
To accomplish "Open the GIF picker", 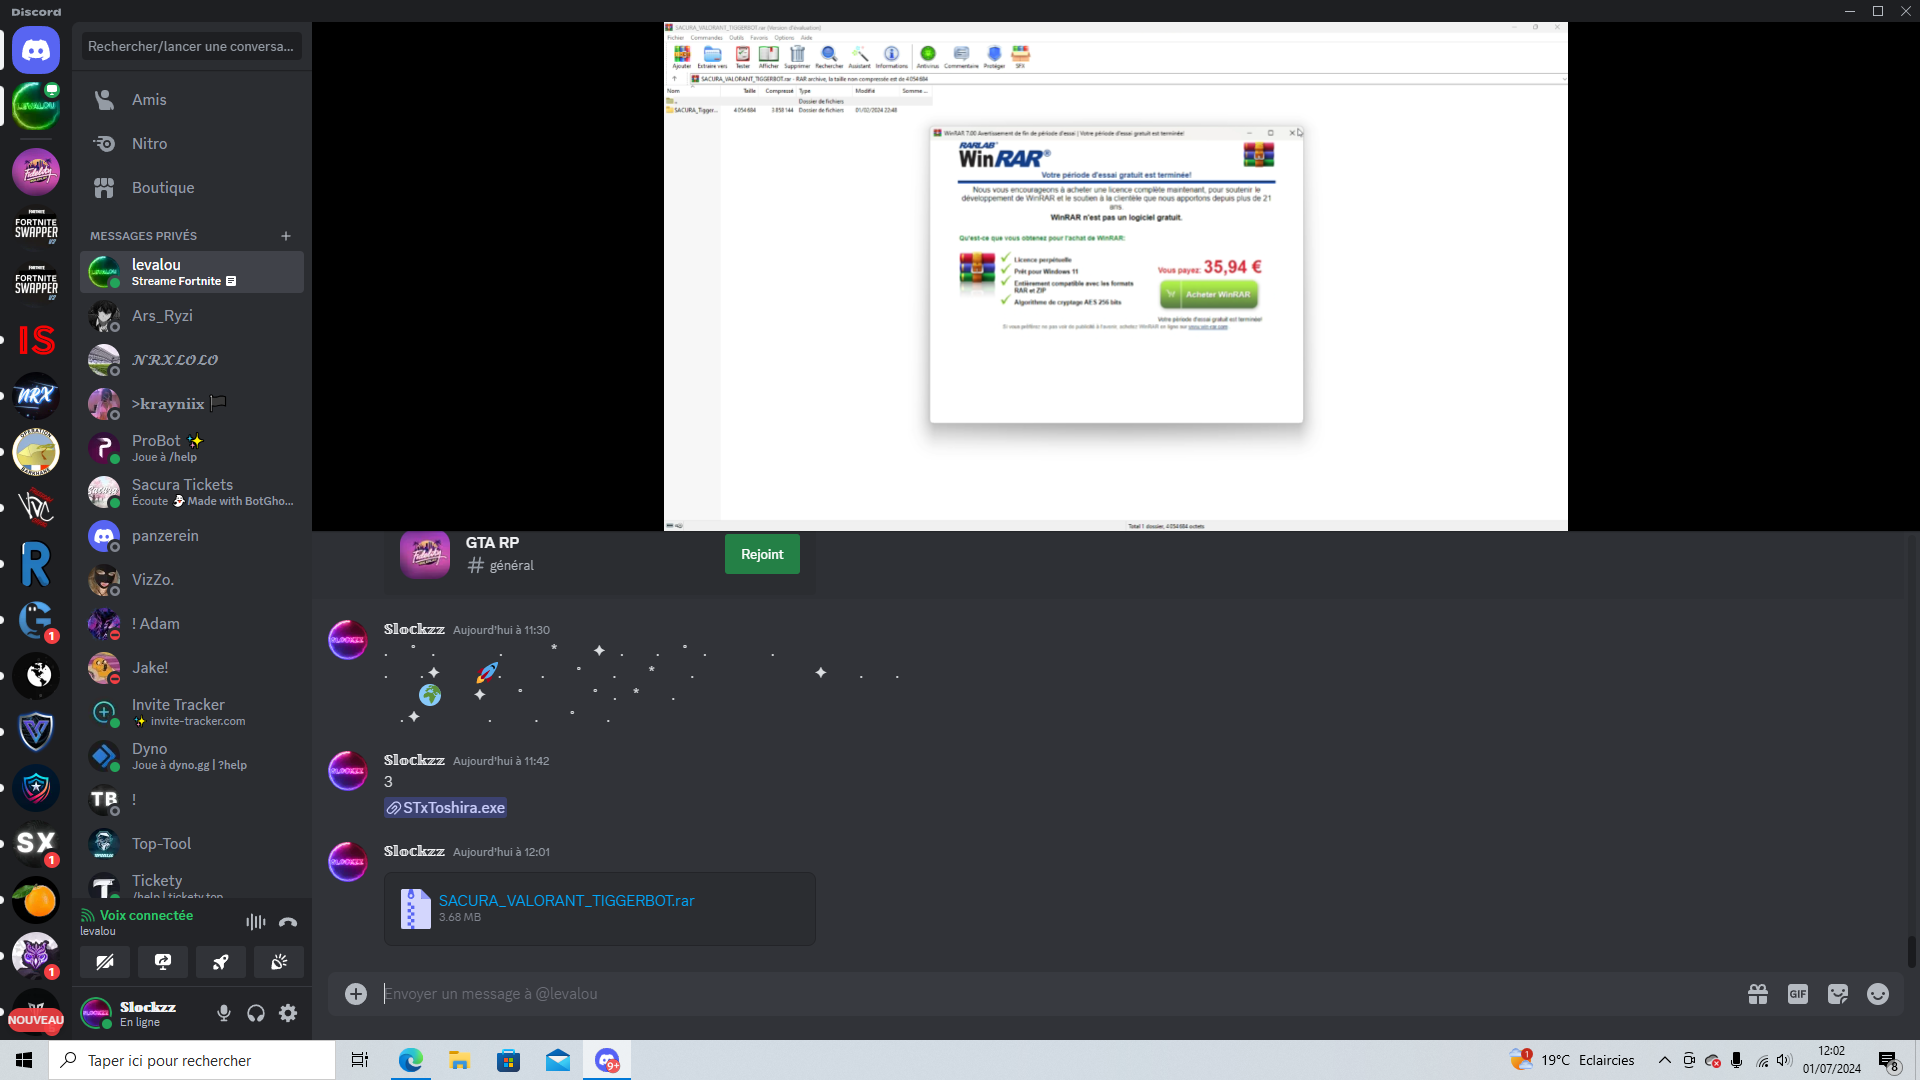I will tap(1798, 993).
